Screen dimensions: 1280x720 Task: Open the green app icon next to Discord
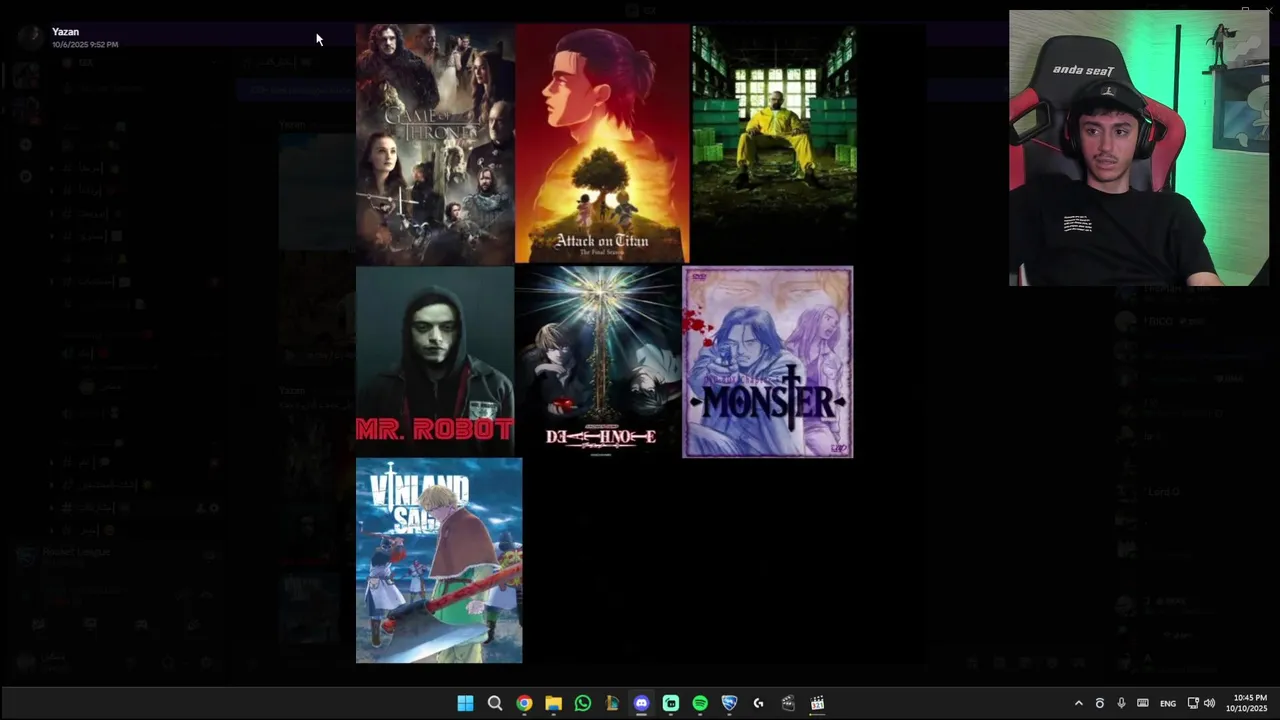(671, 703)
